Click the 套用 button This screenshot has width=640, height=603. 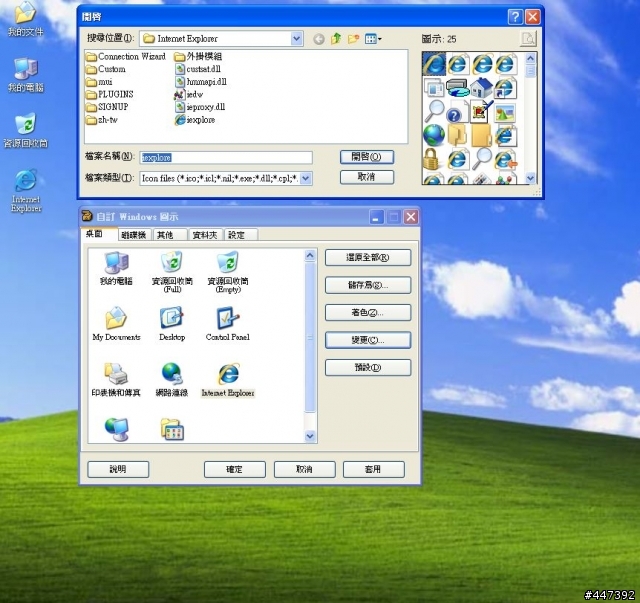click(x=373, y=469)
